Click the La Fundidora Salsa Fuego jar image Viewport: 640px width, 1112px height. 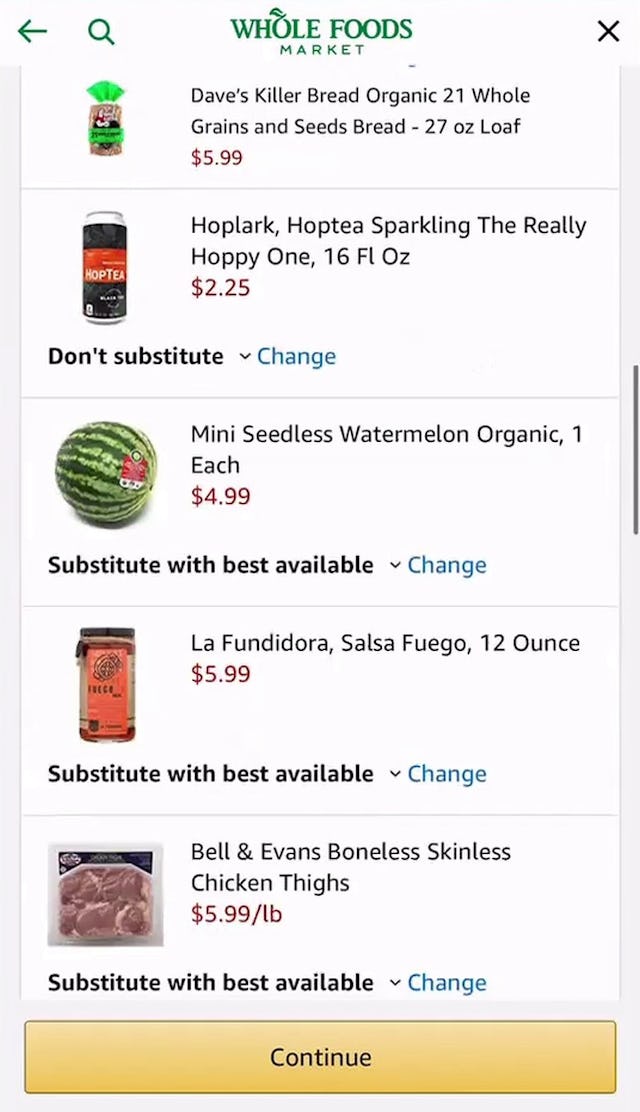pos(106,682)
